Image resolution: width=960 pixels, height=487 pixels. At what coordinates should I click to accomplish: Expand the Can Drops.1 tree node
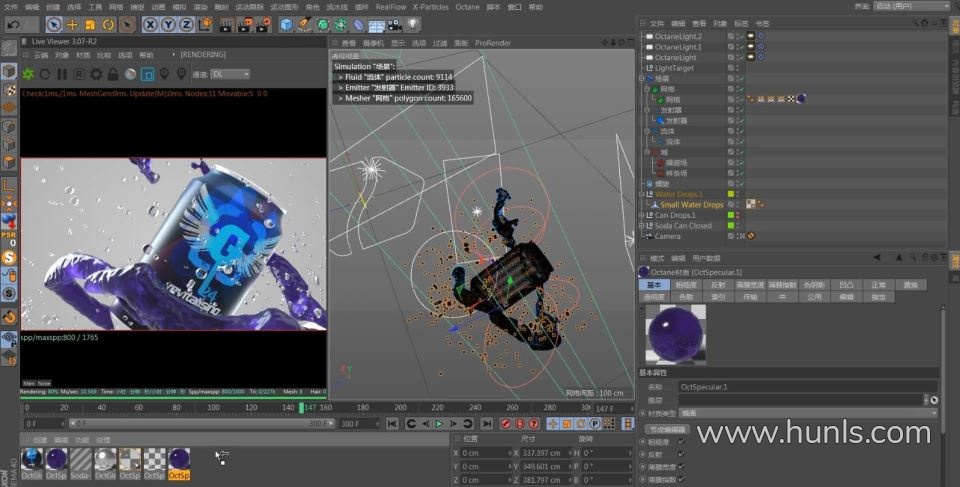coord(642,215)
